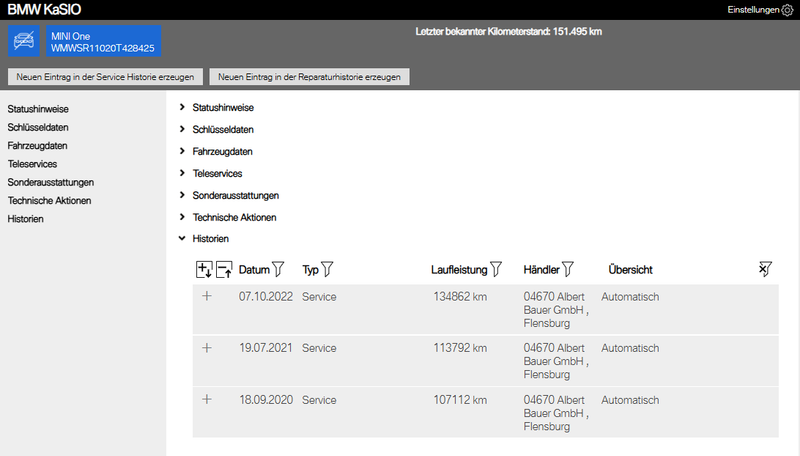Expand the Schlüsseldaten section
Image resolution: width=800 pixels, height=456 pixels.
coord(182,129)
